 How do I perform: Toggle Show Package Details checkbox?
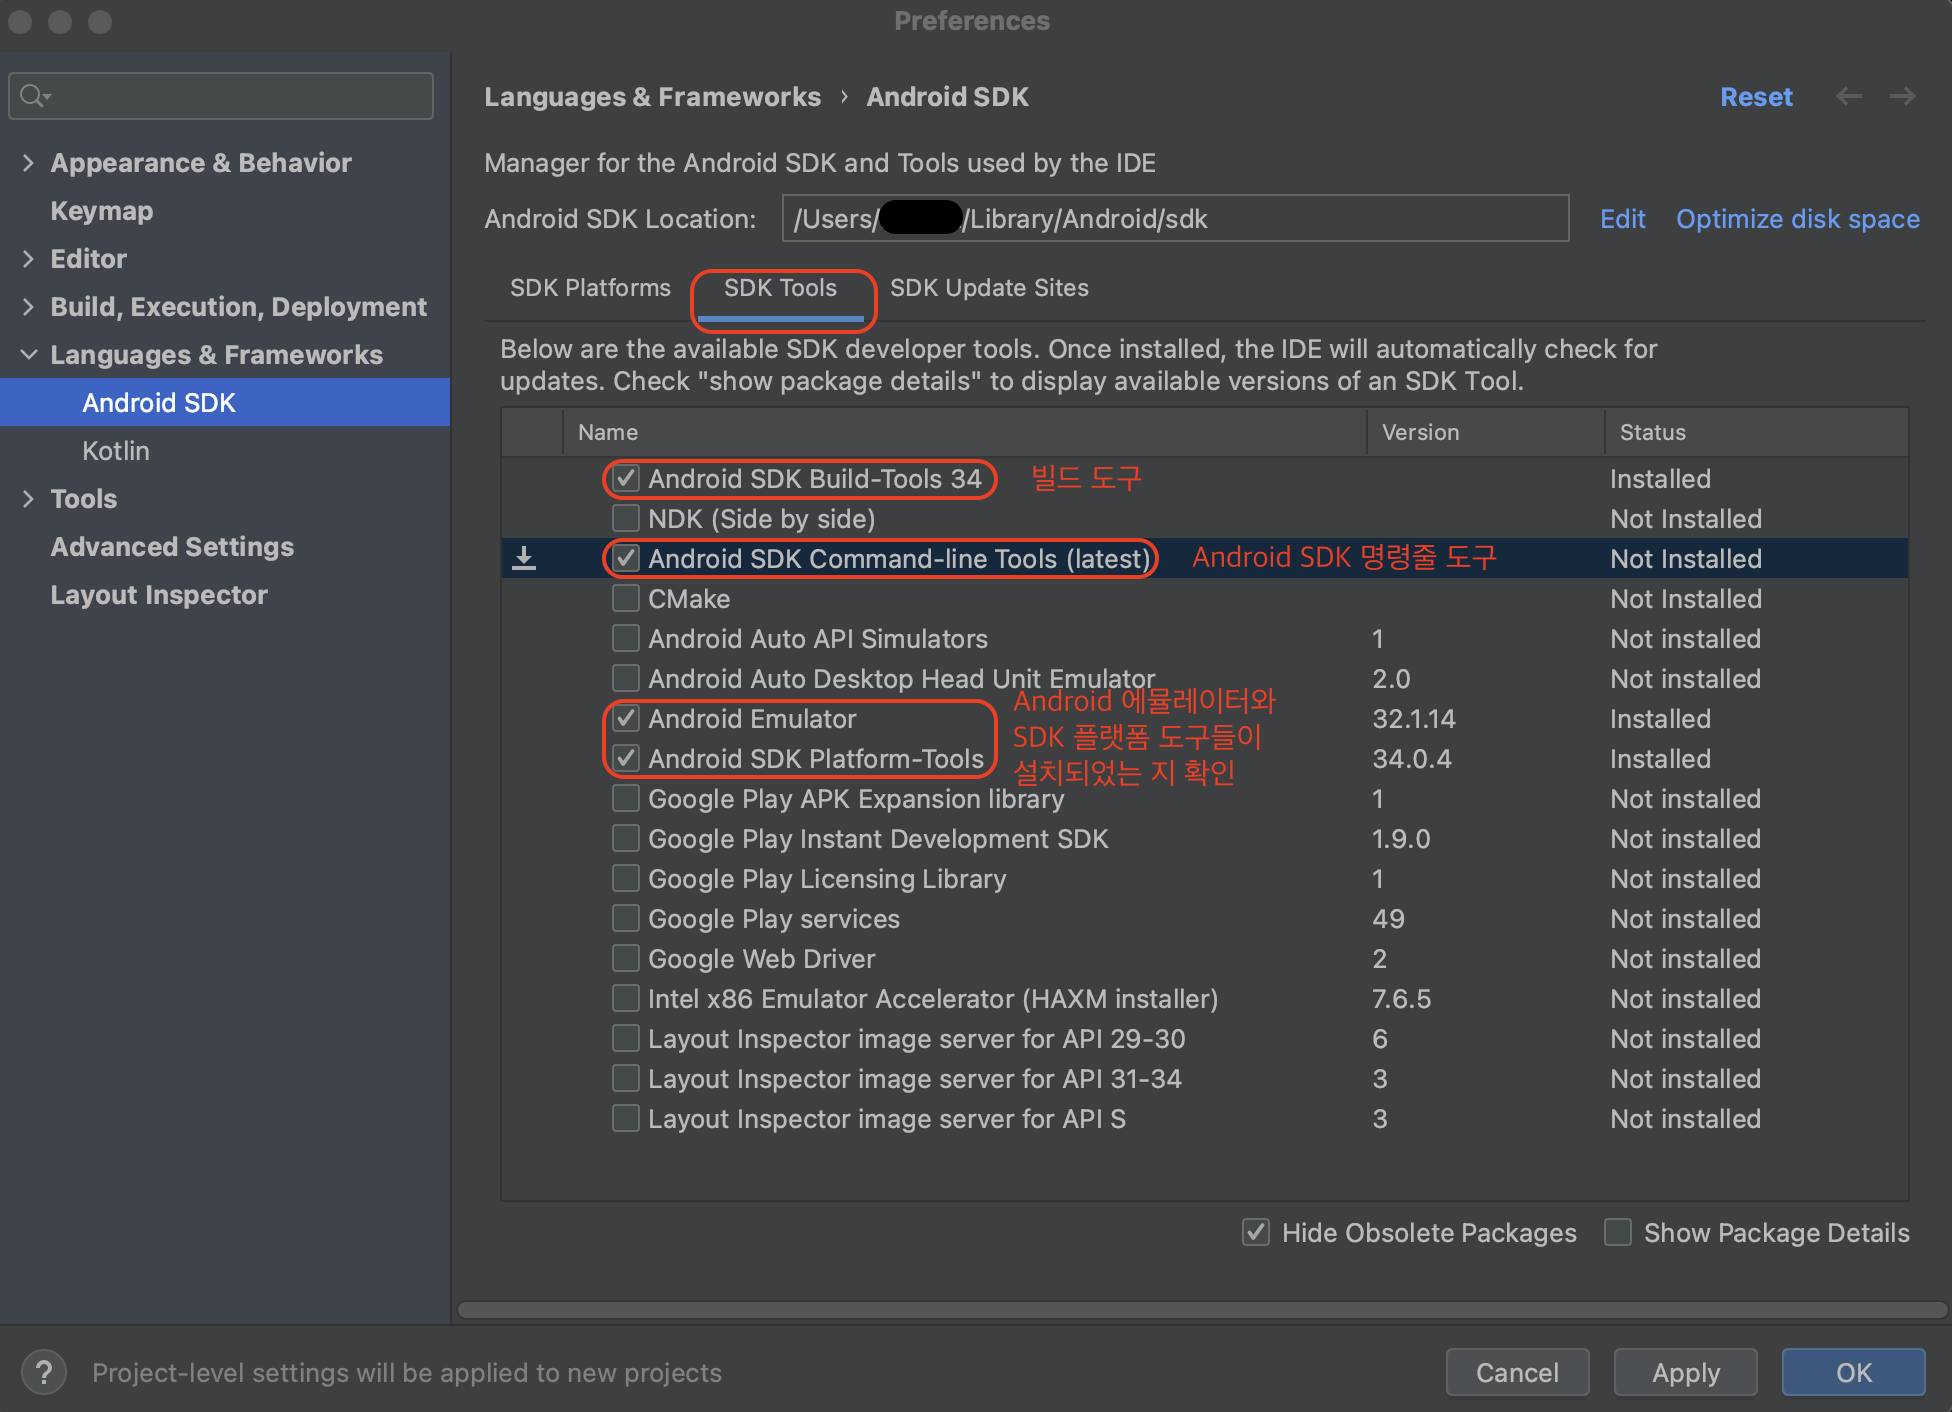1618,1232
